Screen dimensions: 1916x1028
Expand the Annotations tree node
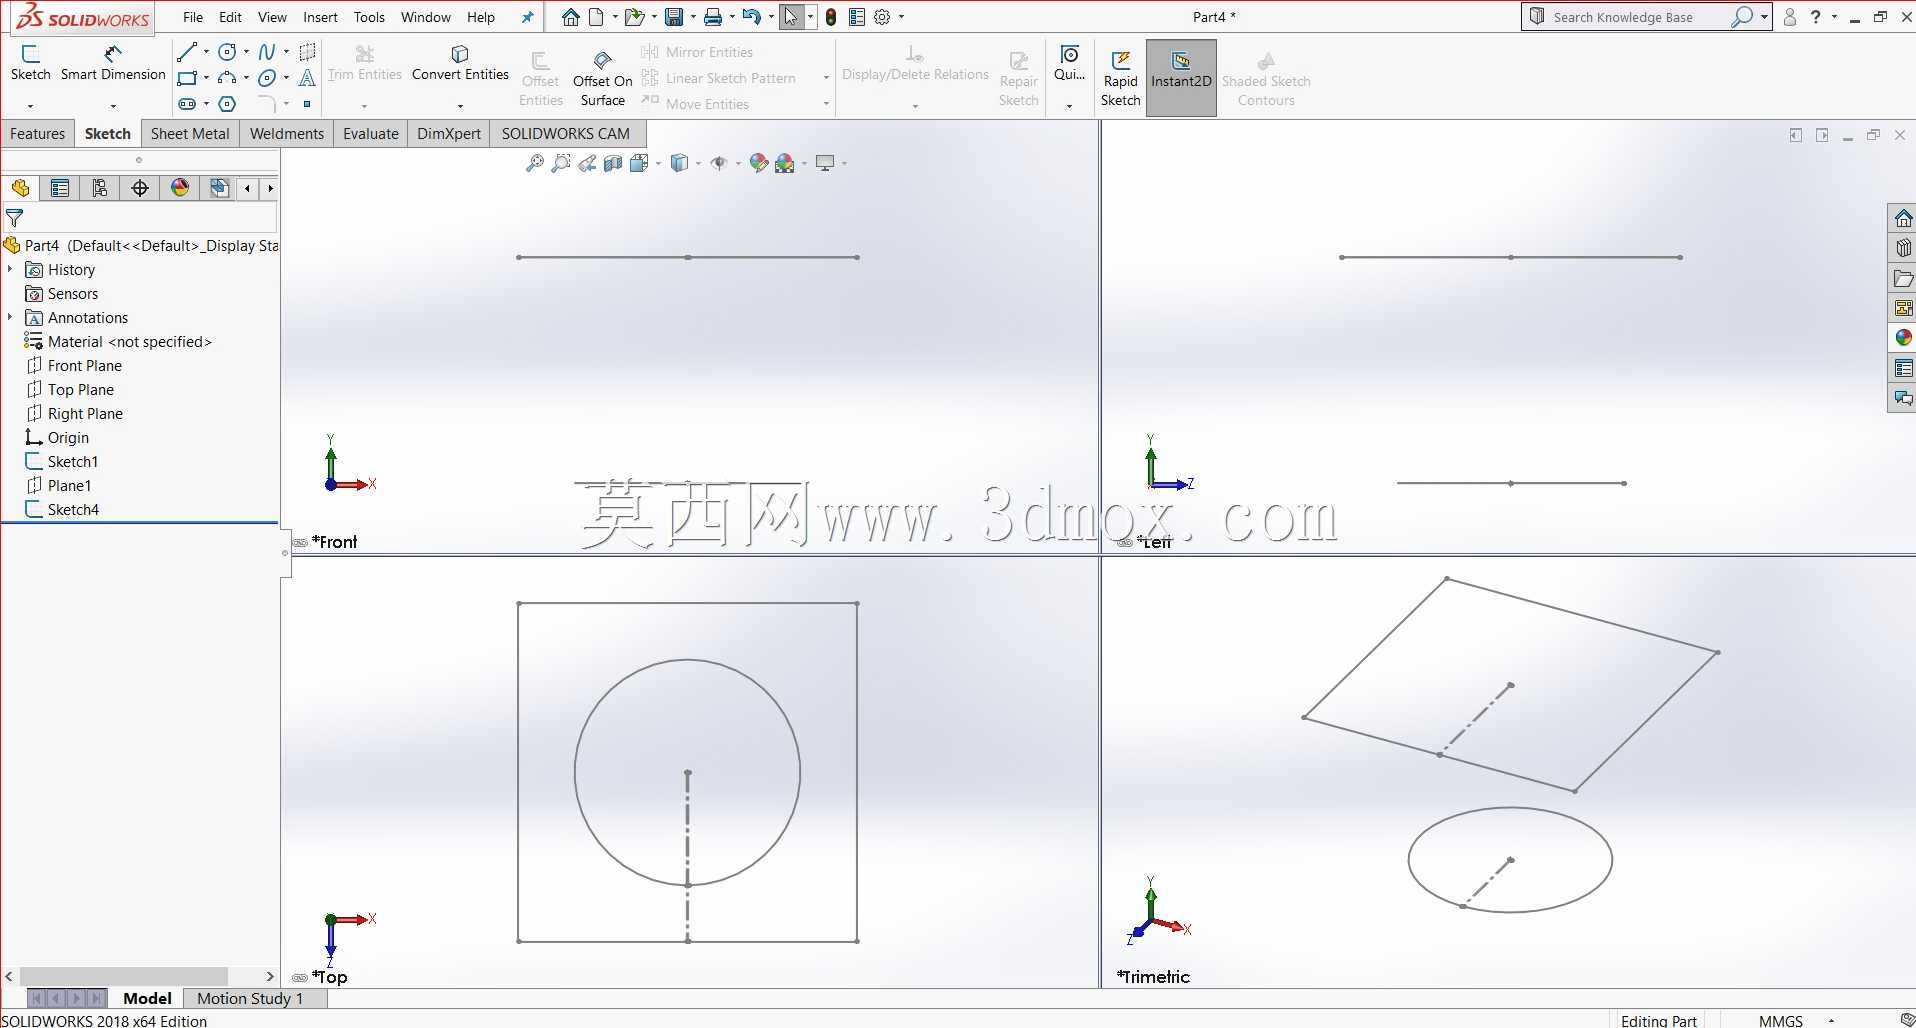(x=10, y=318)
